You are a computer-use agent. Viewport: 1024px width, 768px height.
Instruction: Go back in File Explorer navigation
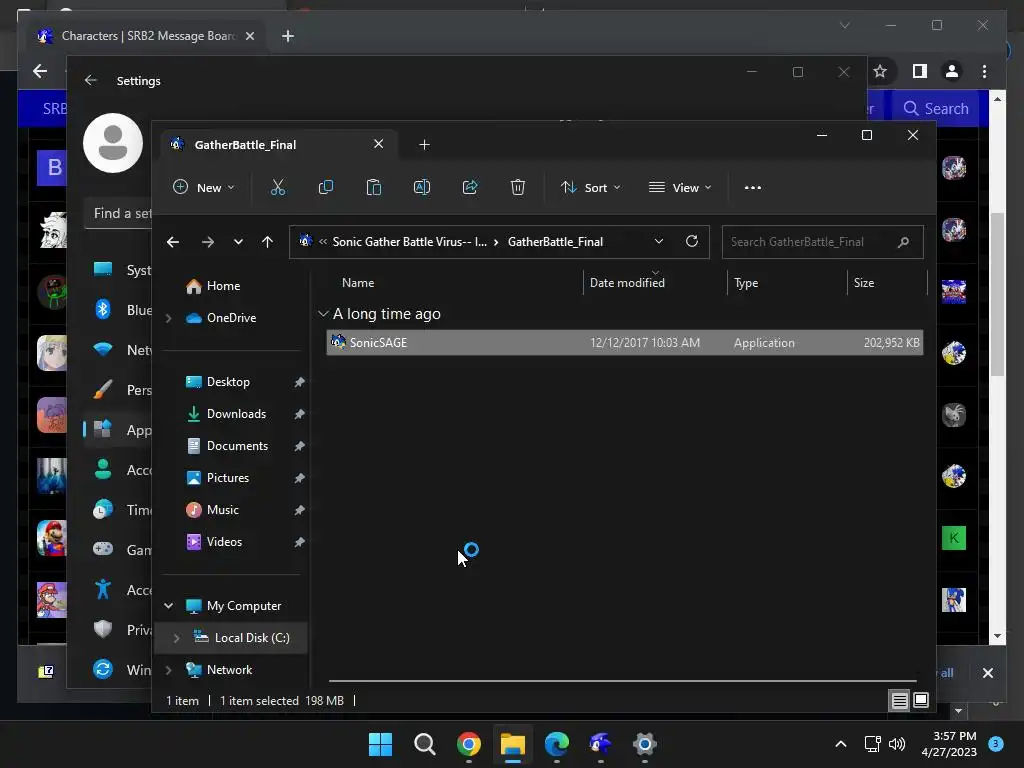coord(173,242)
